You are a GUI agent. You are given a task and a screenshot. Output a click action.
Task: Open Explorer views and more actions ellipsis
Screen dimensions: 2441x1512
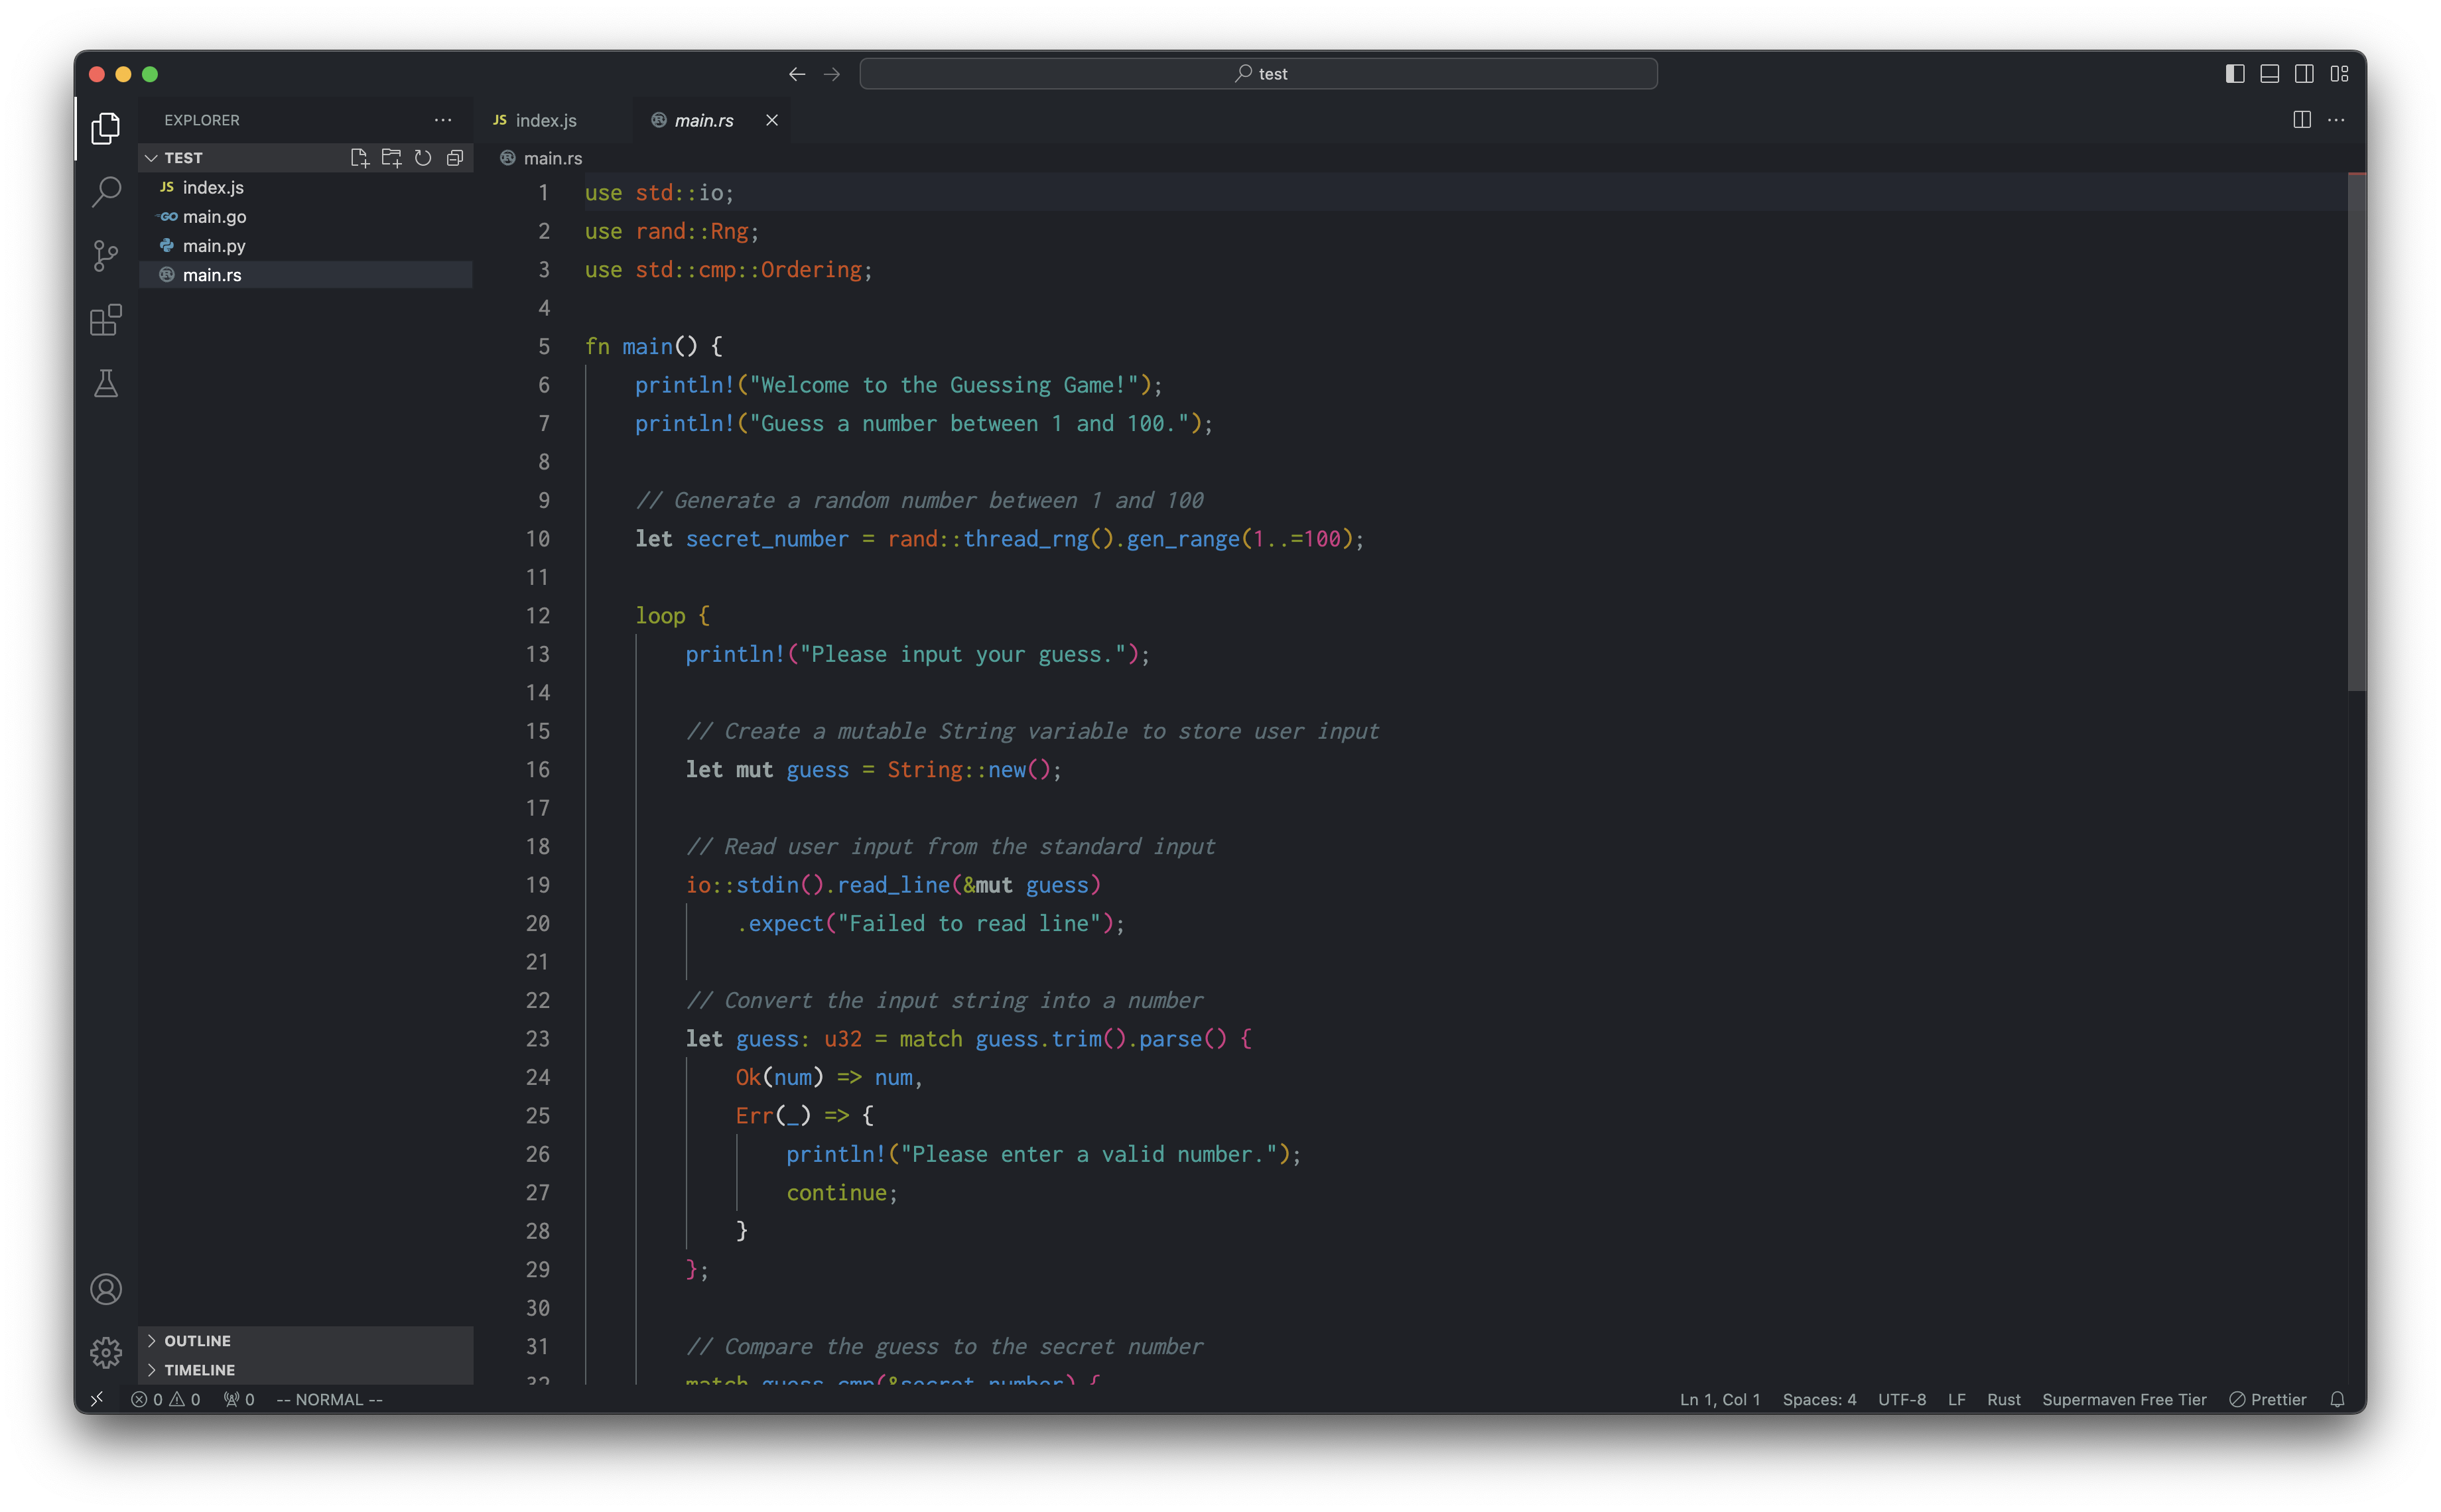tap(443, 120)
